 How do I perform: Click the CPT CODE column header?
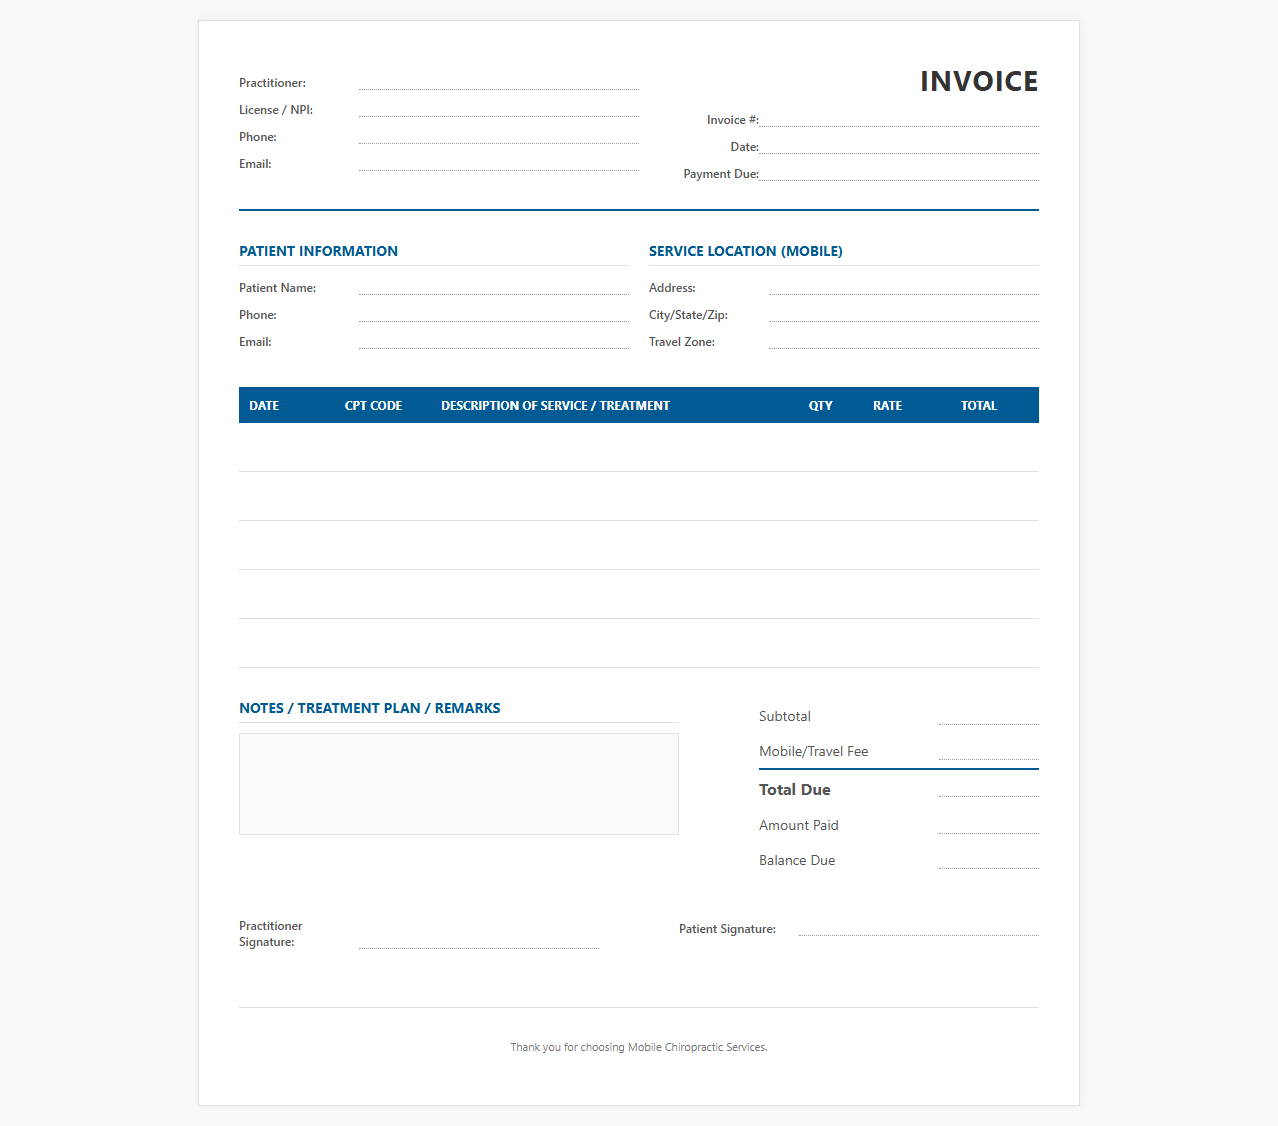(373, 405)
